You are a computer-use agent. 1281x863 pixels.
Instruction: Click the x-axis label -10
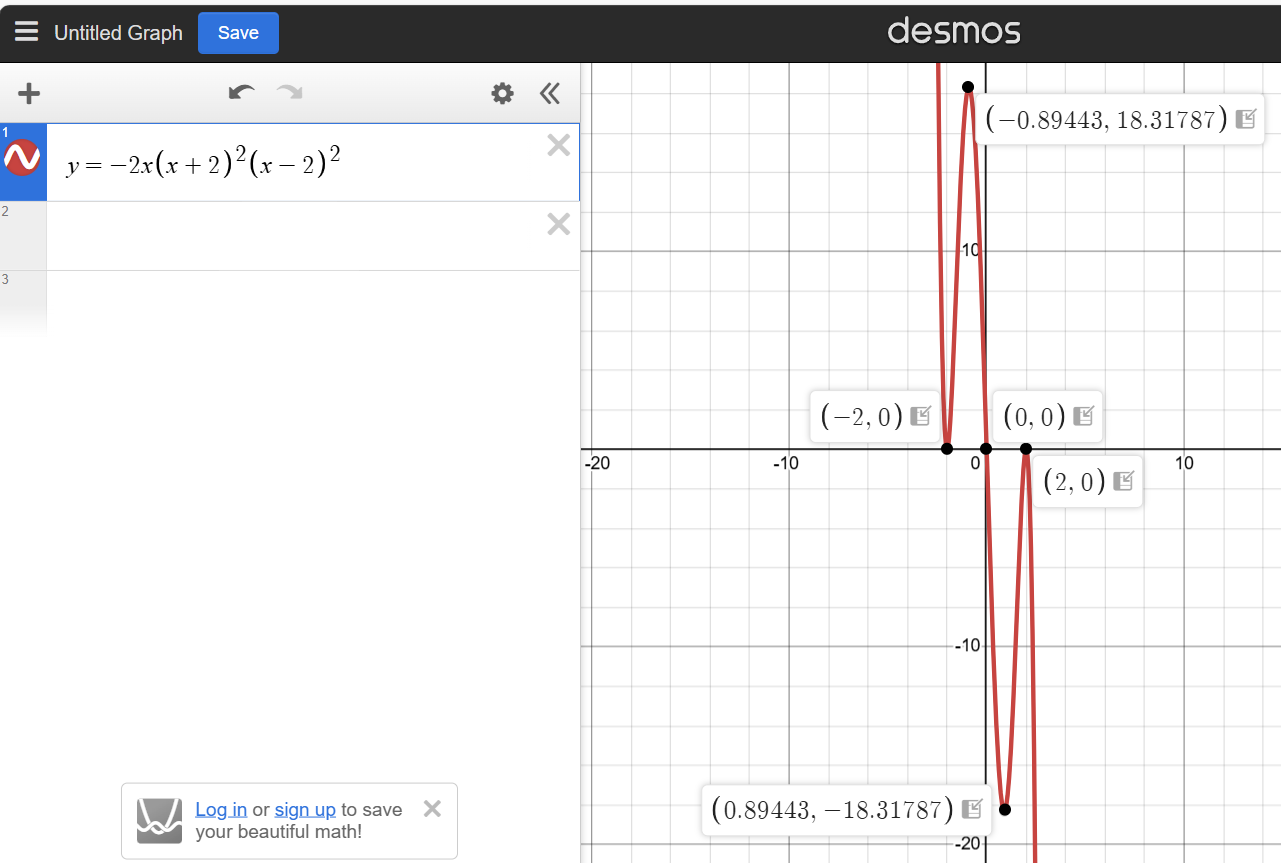point(786,464)
